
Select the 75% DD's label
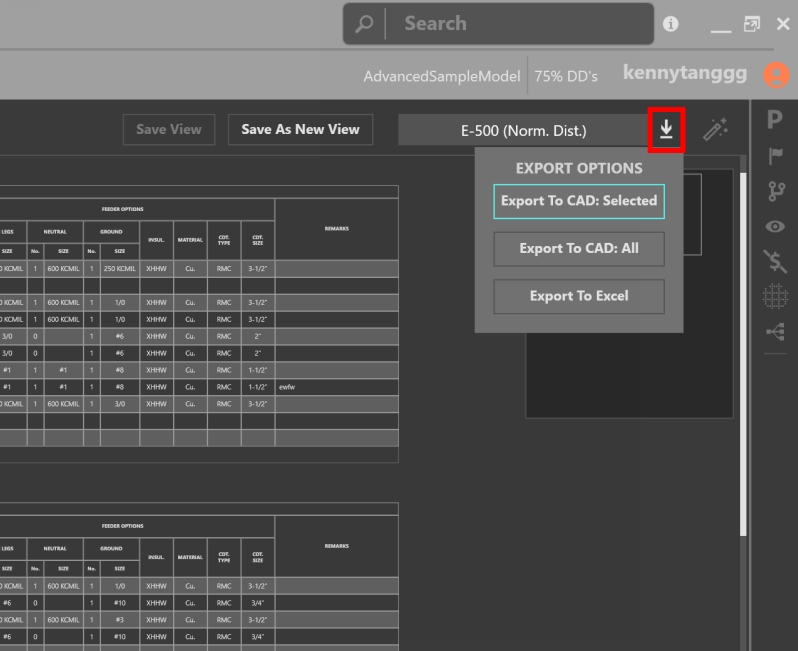(x=566, y=76)
